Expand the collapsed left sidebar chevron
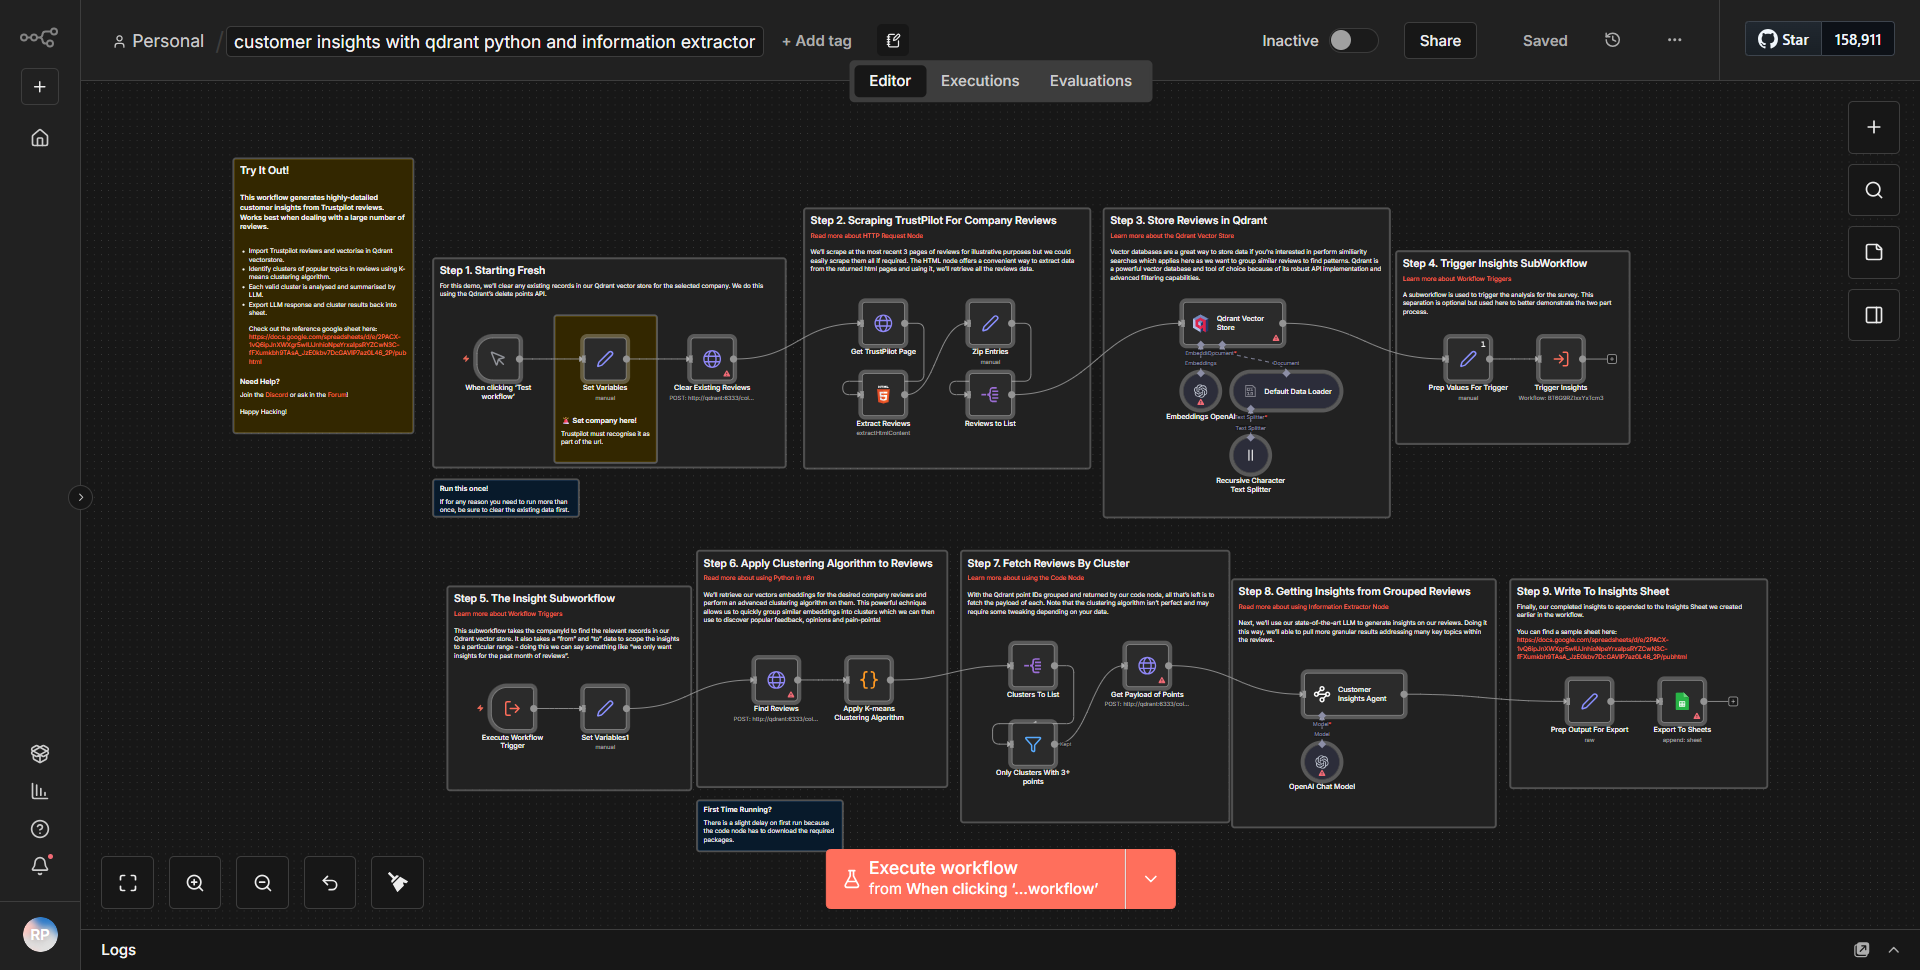The width and height of the screenshot is (1920, 970). pos(81,497)
